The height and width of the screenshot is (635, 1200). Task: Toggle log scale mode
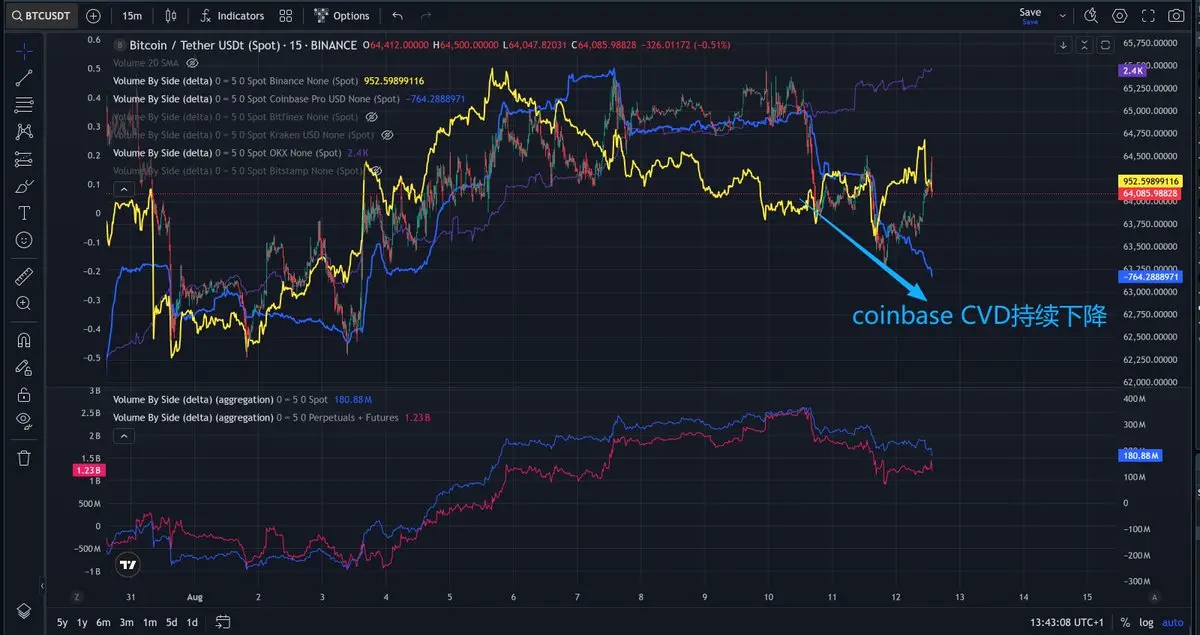point(1146,622)
